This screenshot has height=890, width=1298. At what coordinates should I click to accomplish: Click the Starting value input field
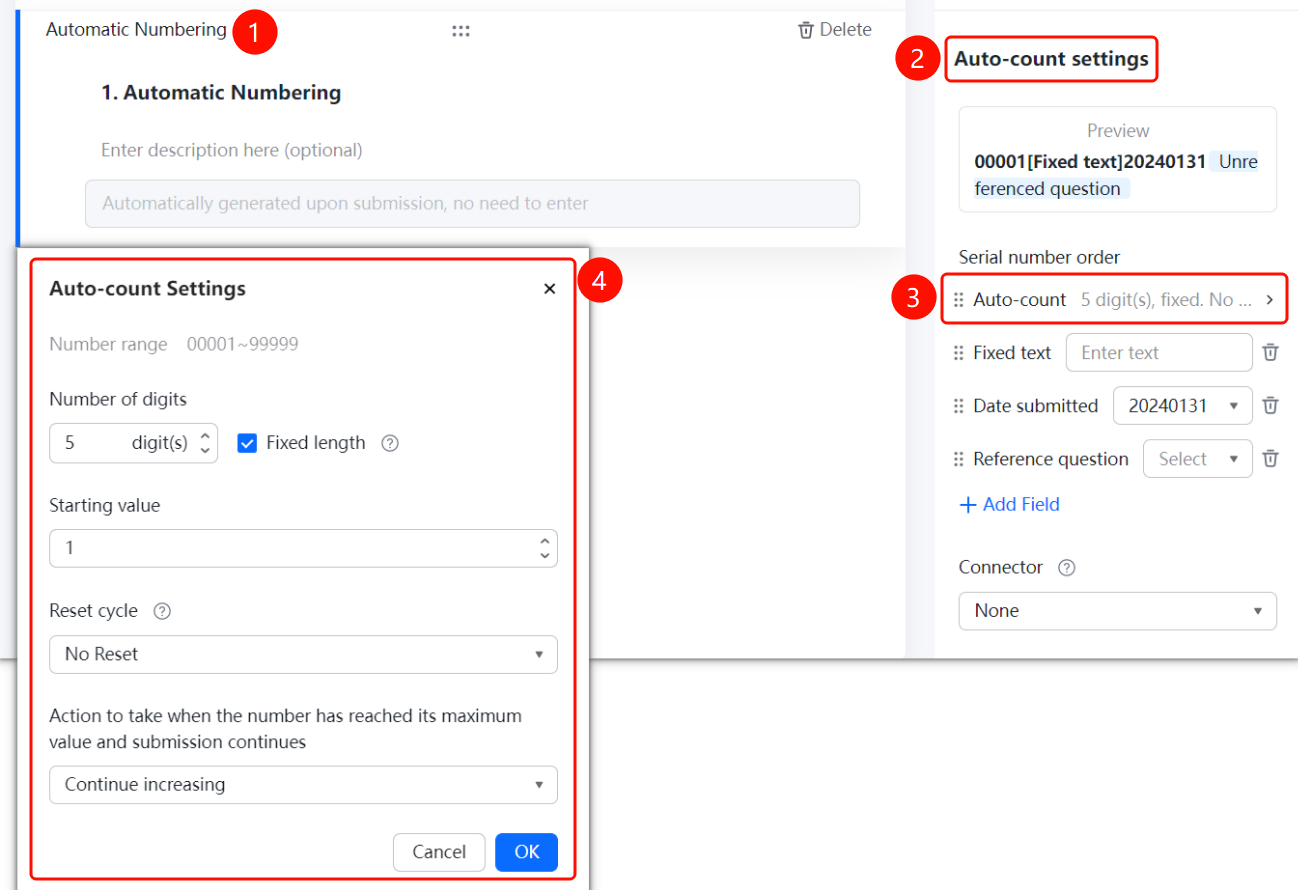coord(303,548)
